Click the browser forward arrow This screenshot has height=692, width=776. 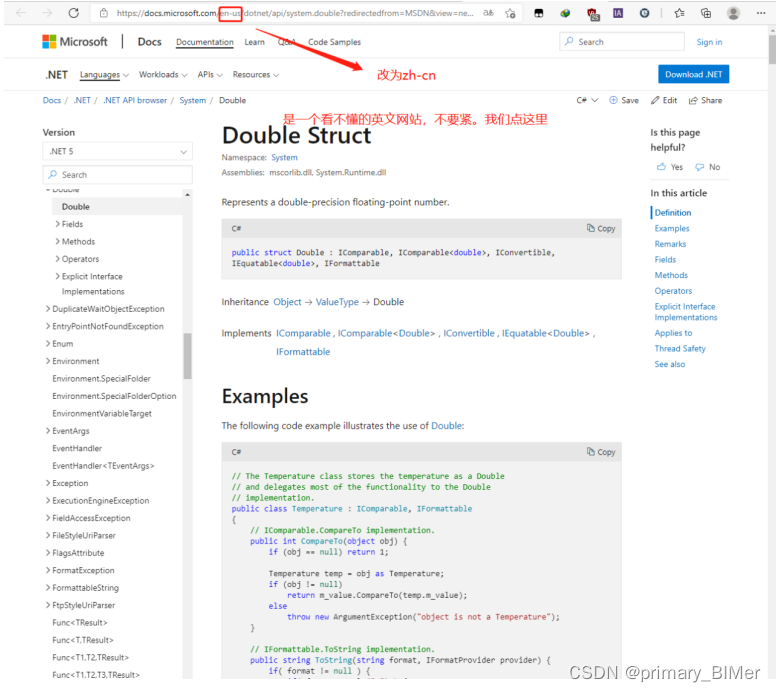[48, 13]
